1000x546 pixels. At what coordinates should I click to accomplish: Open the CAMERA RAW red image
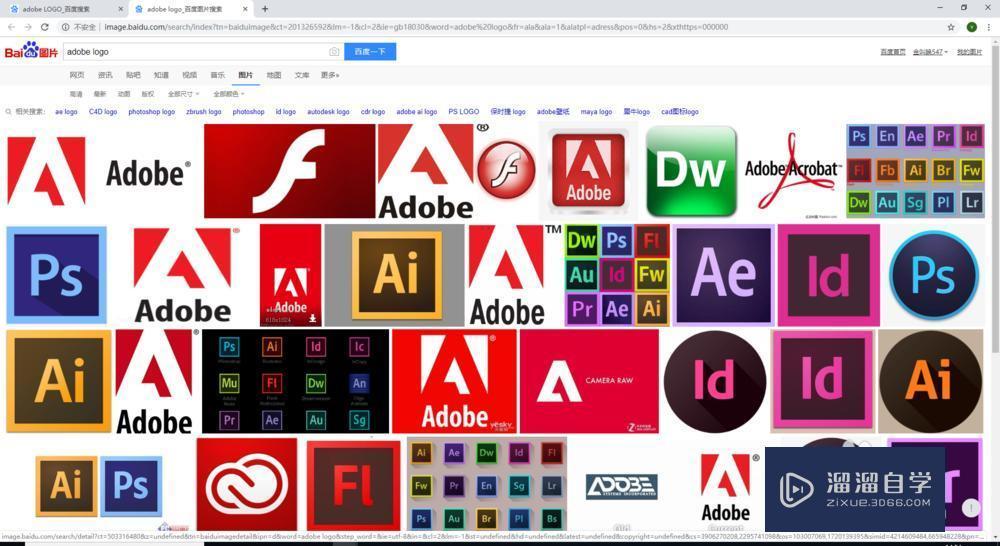tap(589, 381)
